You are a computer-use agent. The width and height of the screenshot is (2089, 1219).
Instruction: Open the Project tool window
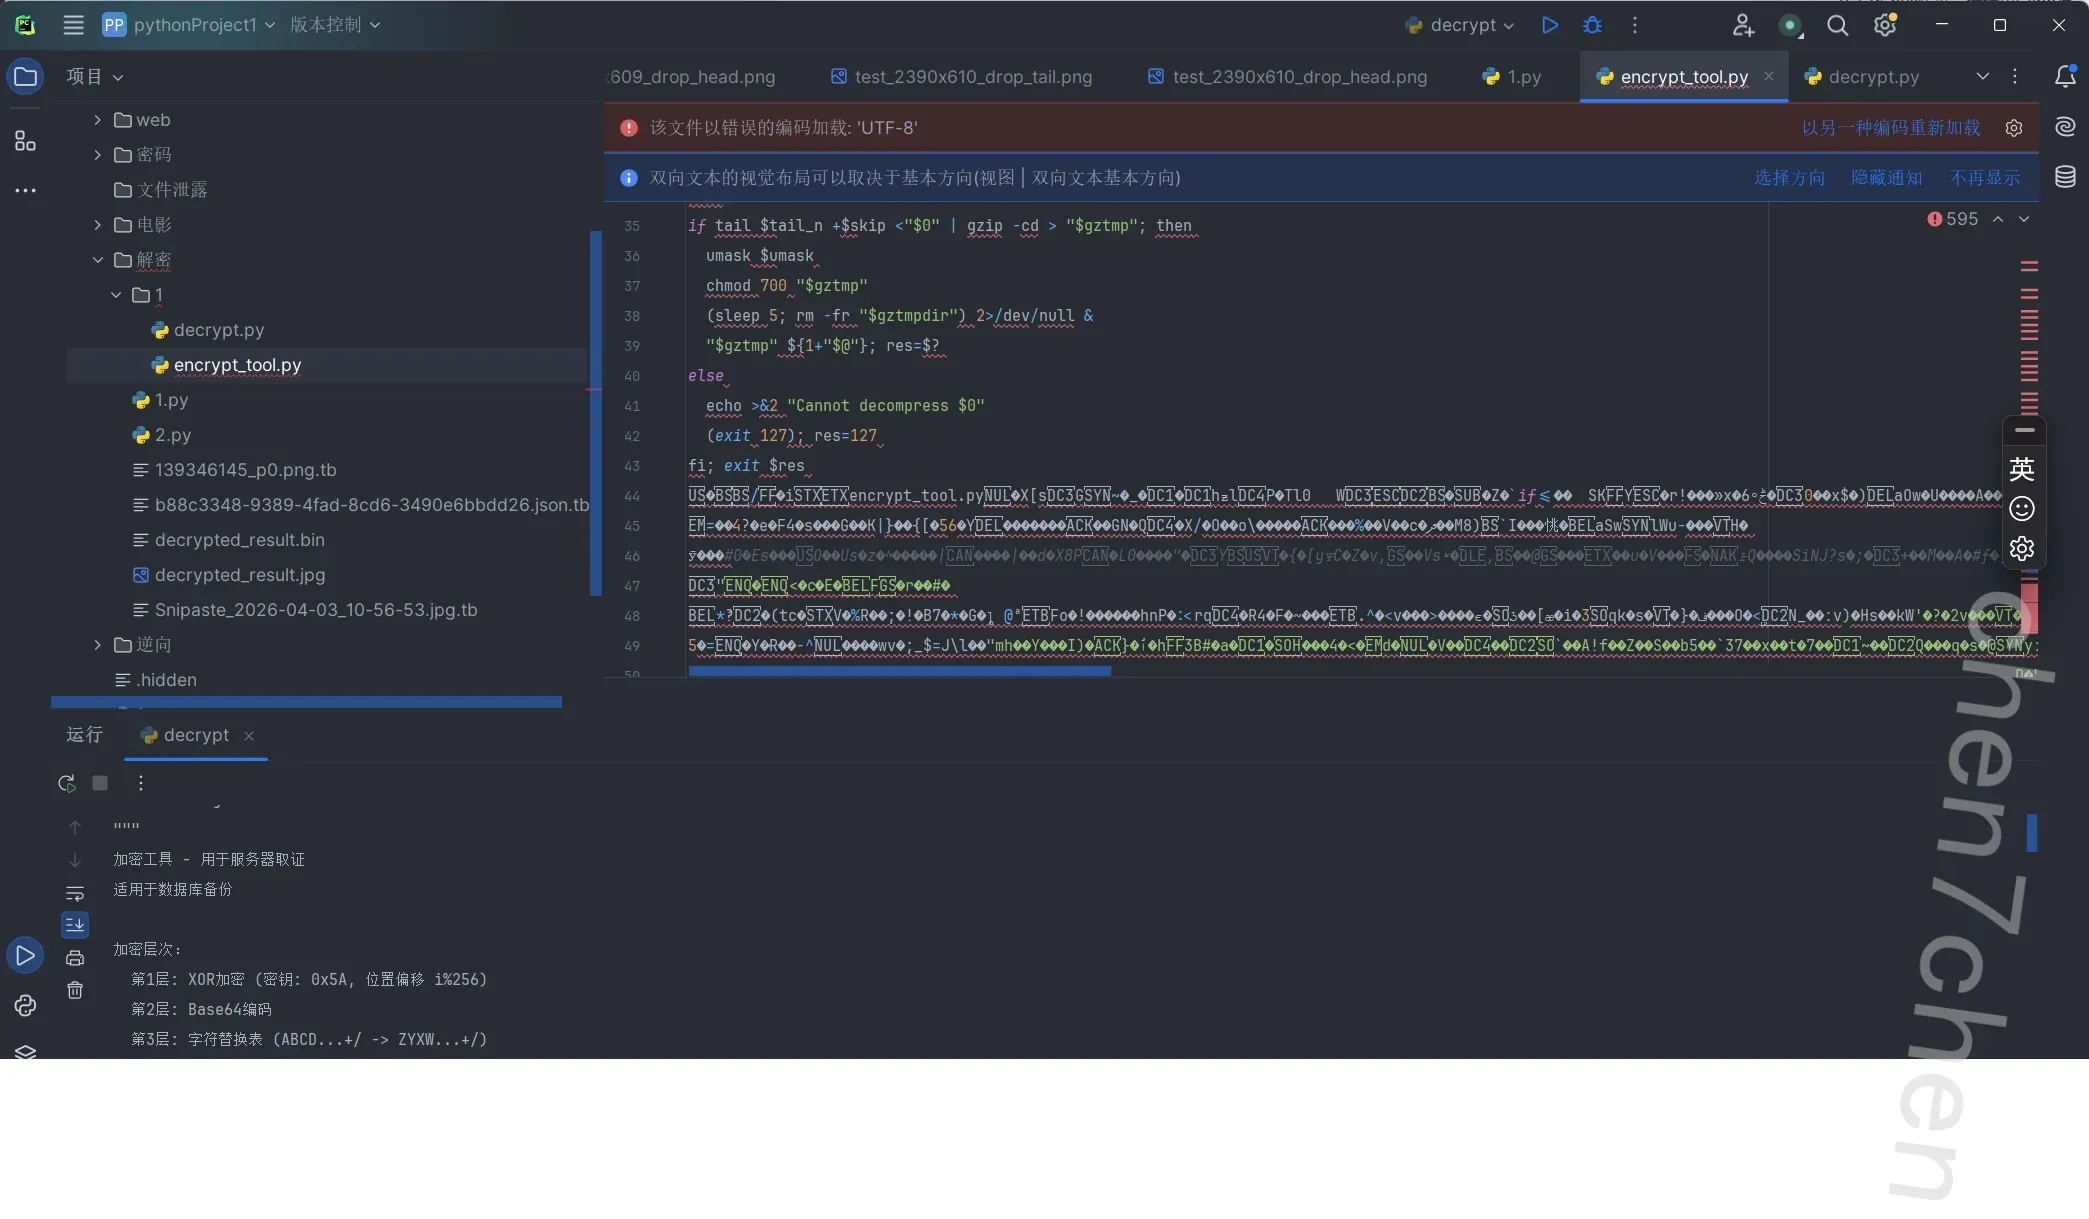point(25,77)
